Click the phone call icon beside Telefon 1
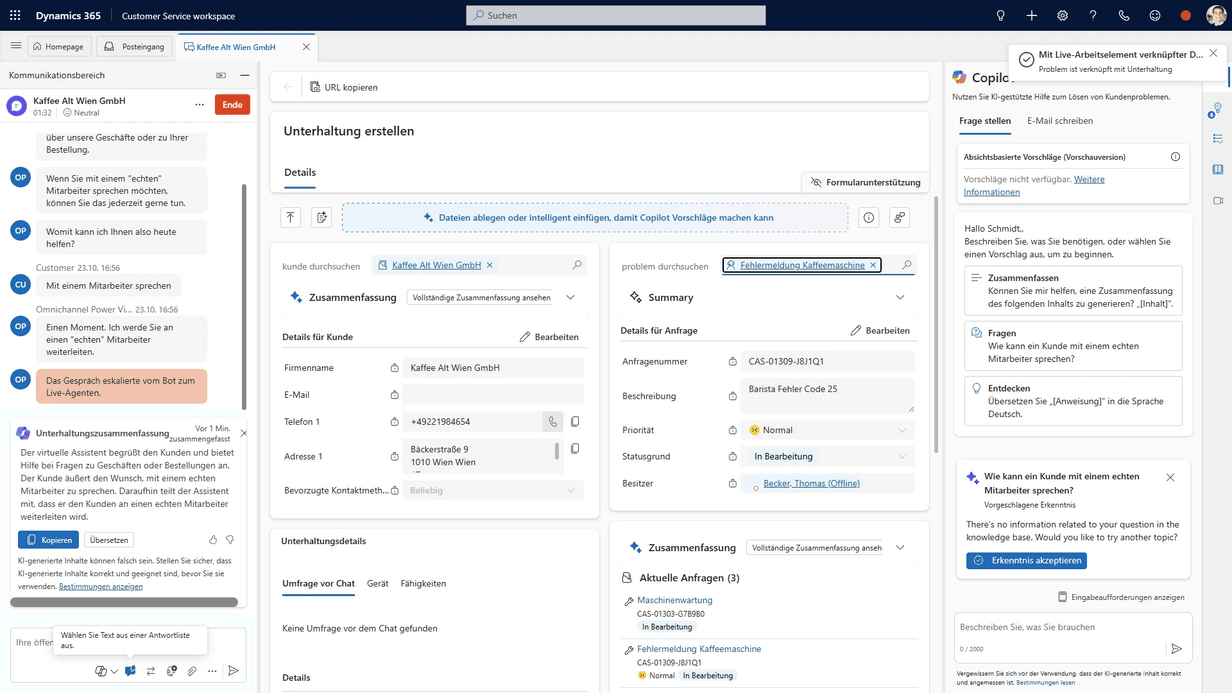1232x693 pixels. 553,422
